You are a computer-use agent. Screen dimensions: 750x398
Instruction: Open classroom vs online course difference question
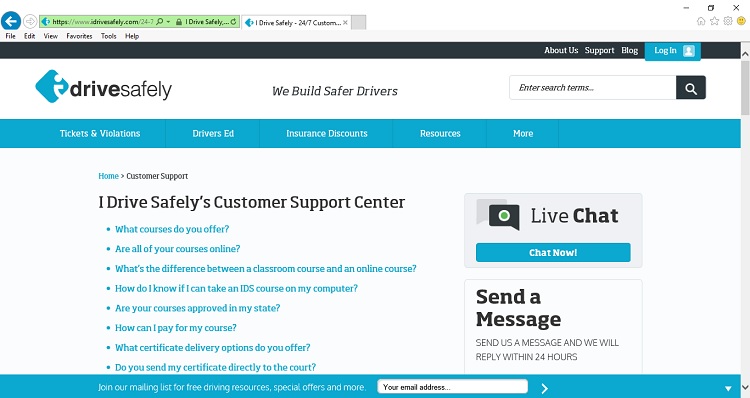click(x=265, y=269)
